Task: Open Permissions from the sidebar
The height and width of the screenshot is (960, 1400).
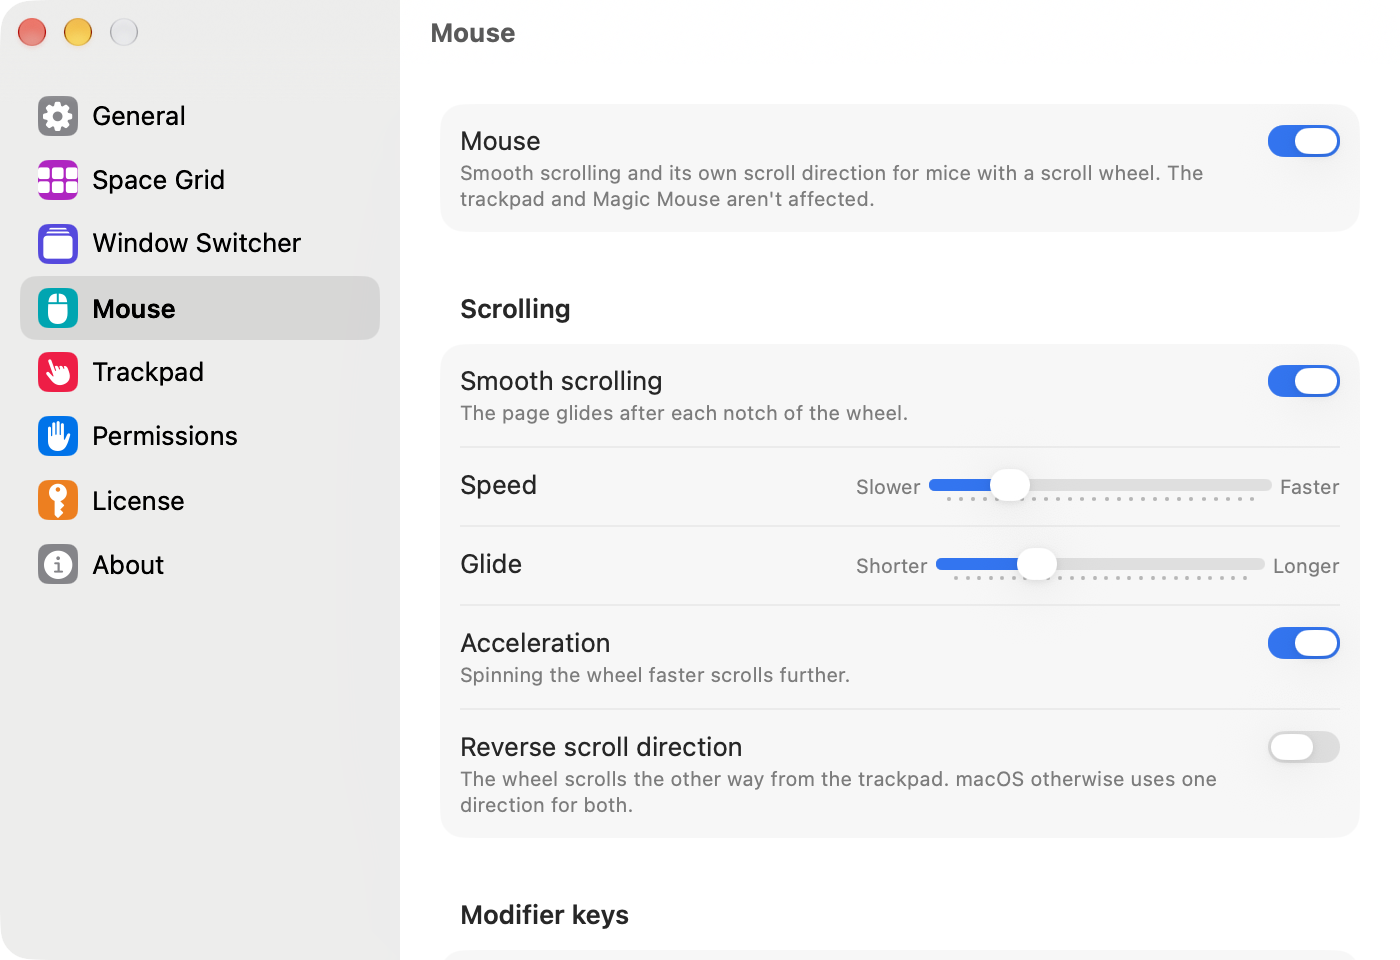Action: click(200, 436)
